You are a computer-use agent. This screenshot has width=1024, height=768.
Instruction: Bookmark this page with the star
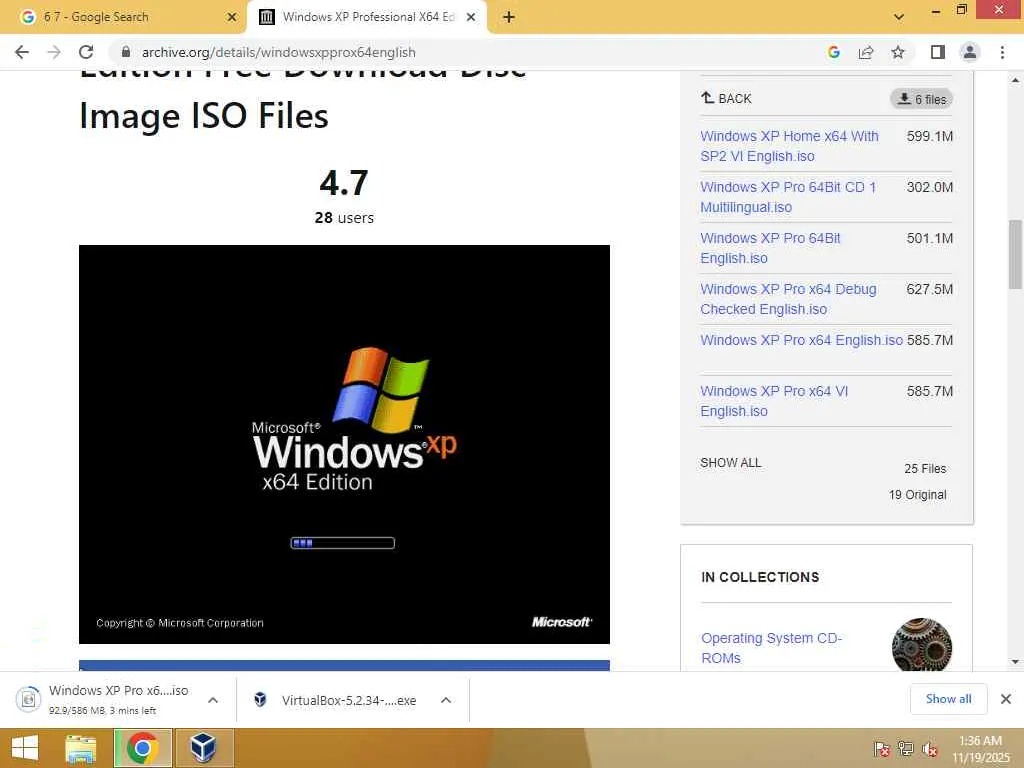[x=898, y=52]
